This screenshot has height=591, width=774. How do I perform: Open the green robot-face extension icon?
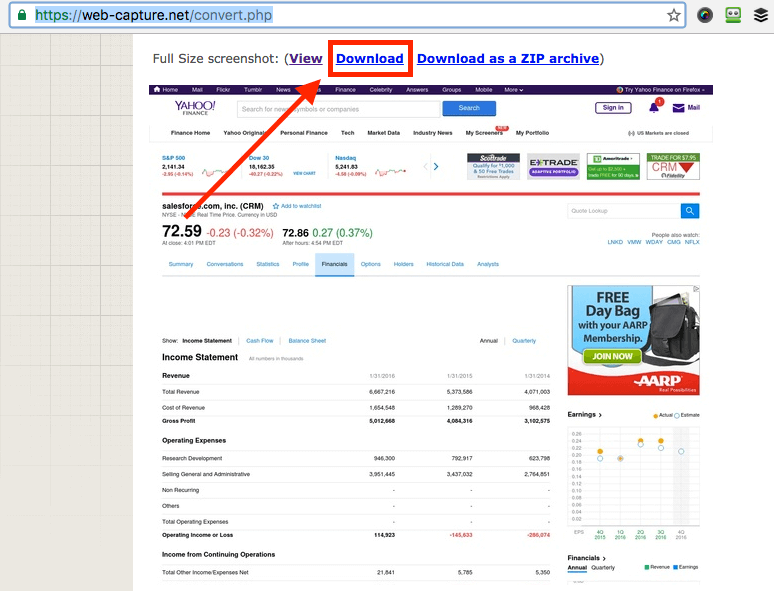733,15
